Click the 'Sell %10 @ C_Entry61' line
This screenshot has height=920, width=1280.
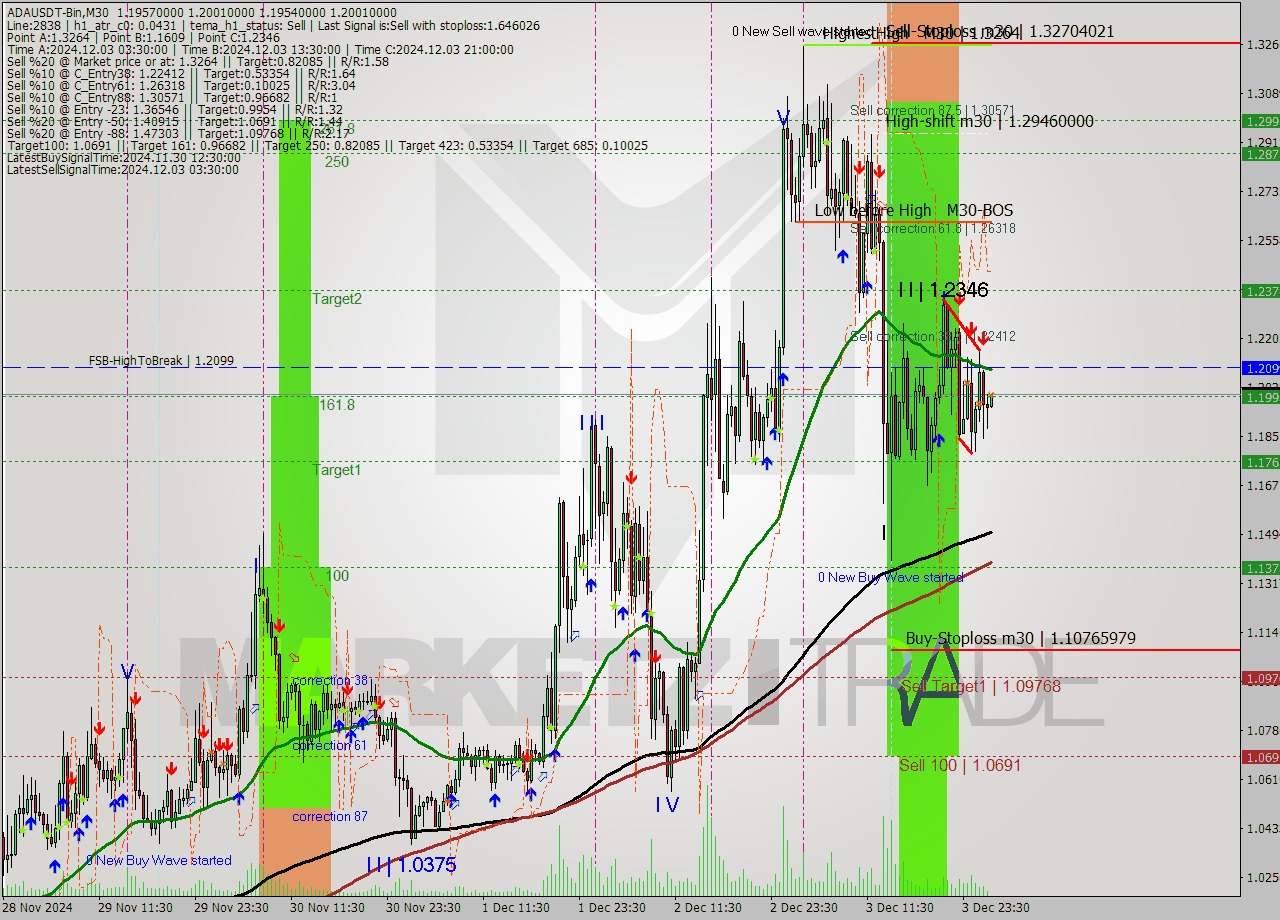pyautogui.click(x=181, y=85)
